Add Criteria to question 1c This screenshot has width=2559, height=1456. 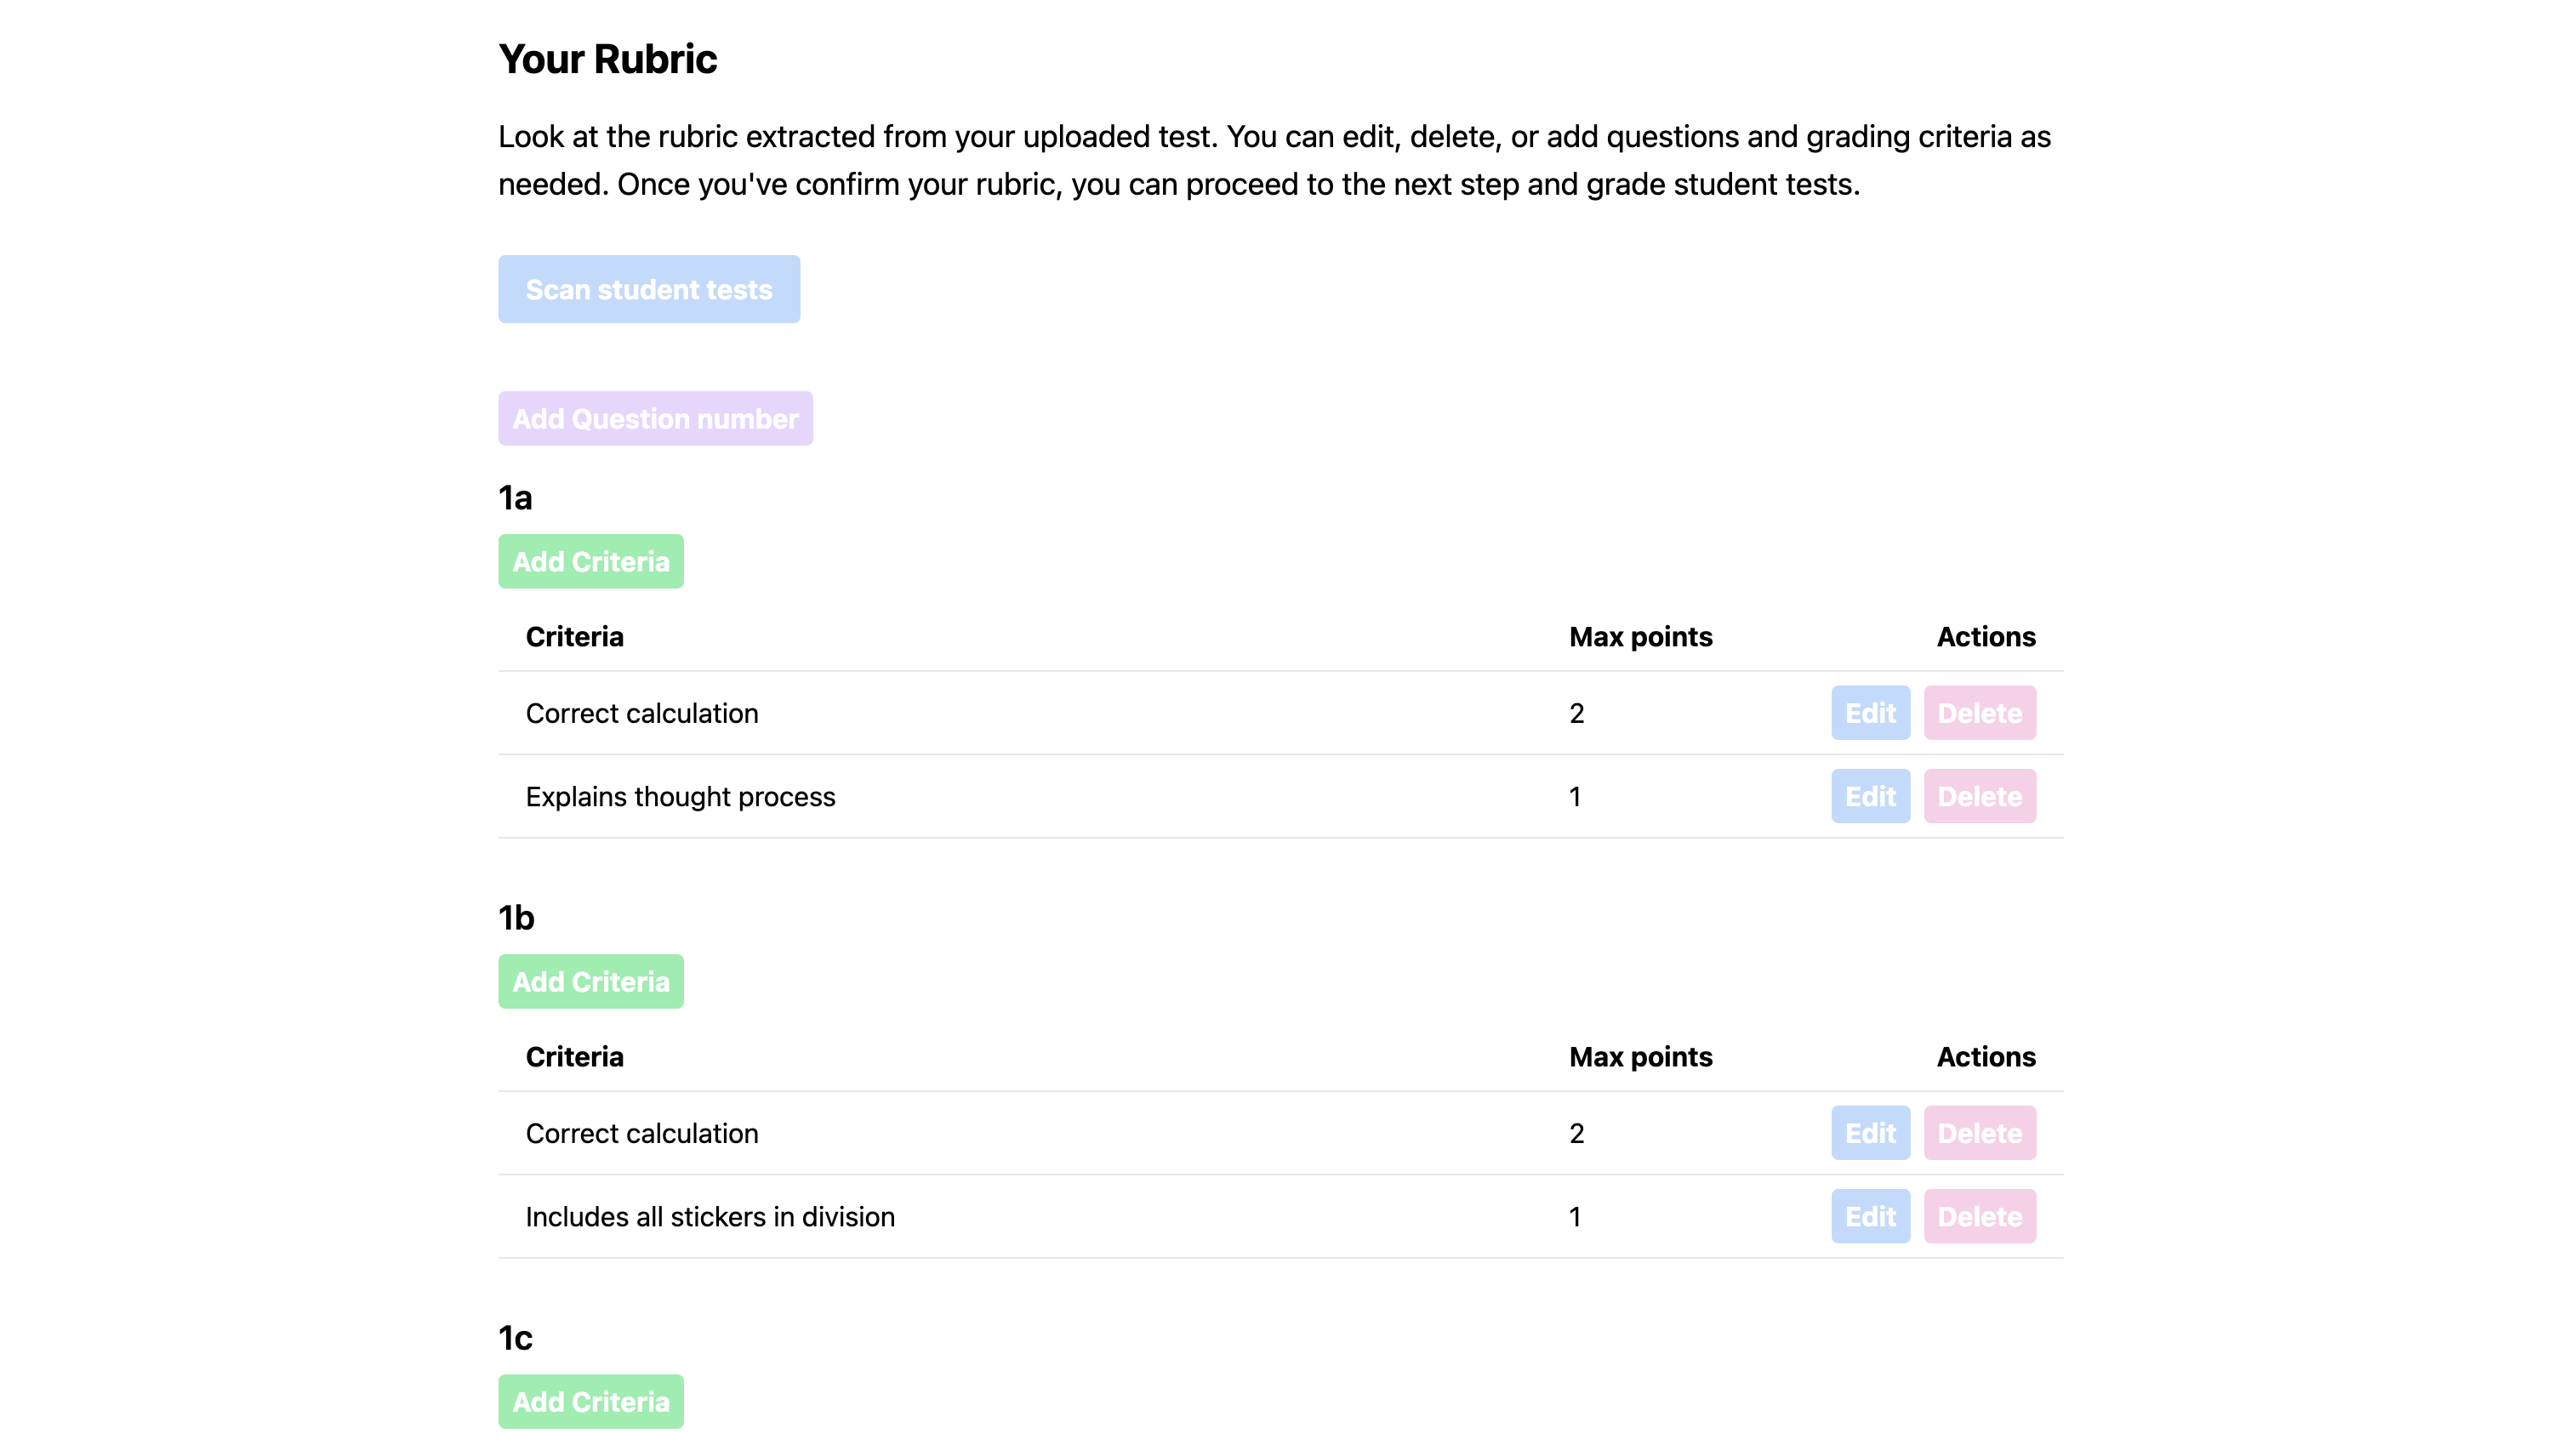pyautogui.click(x=591, y=1401)
